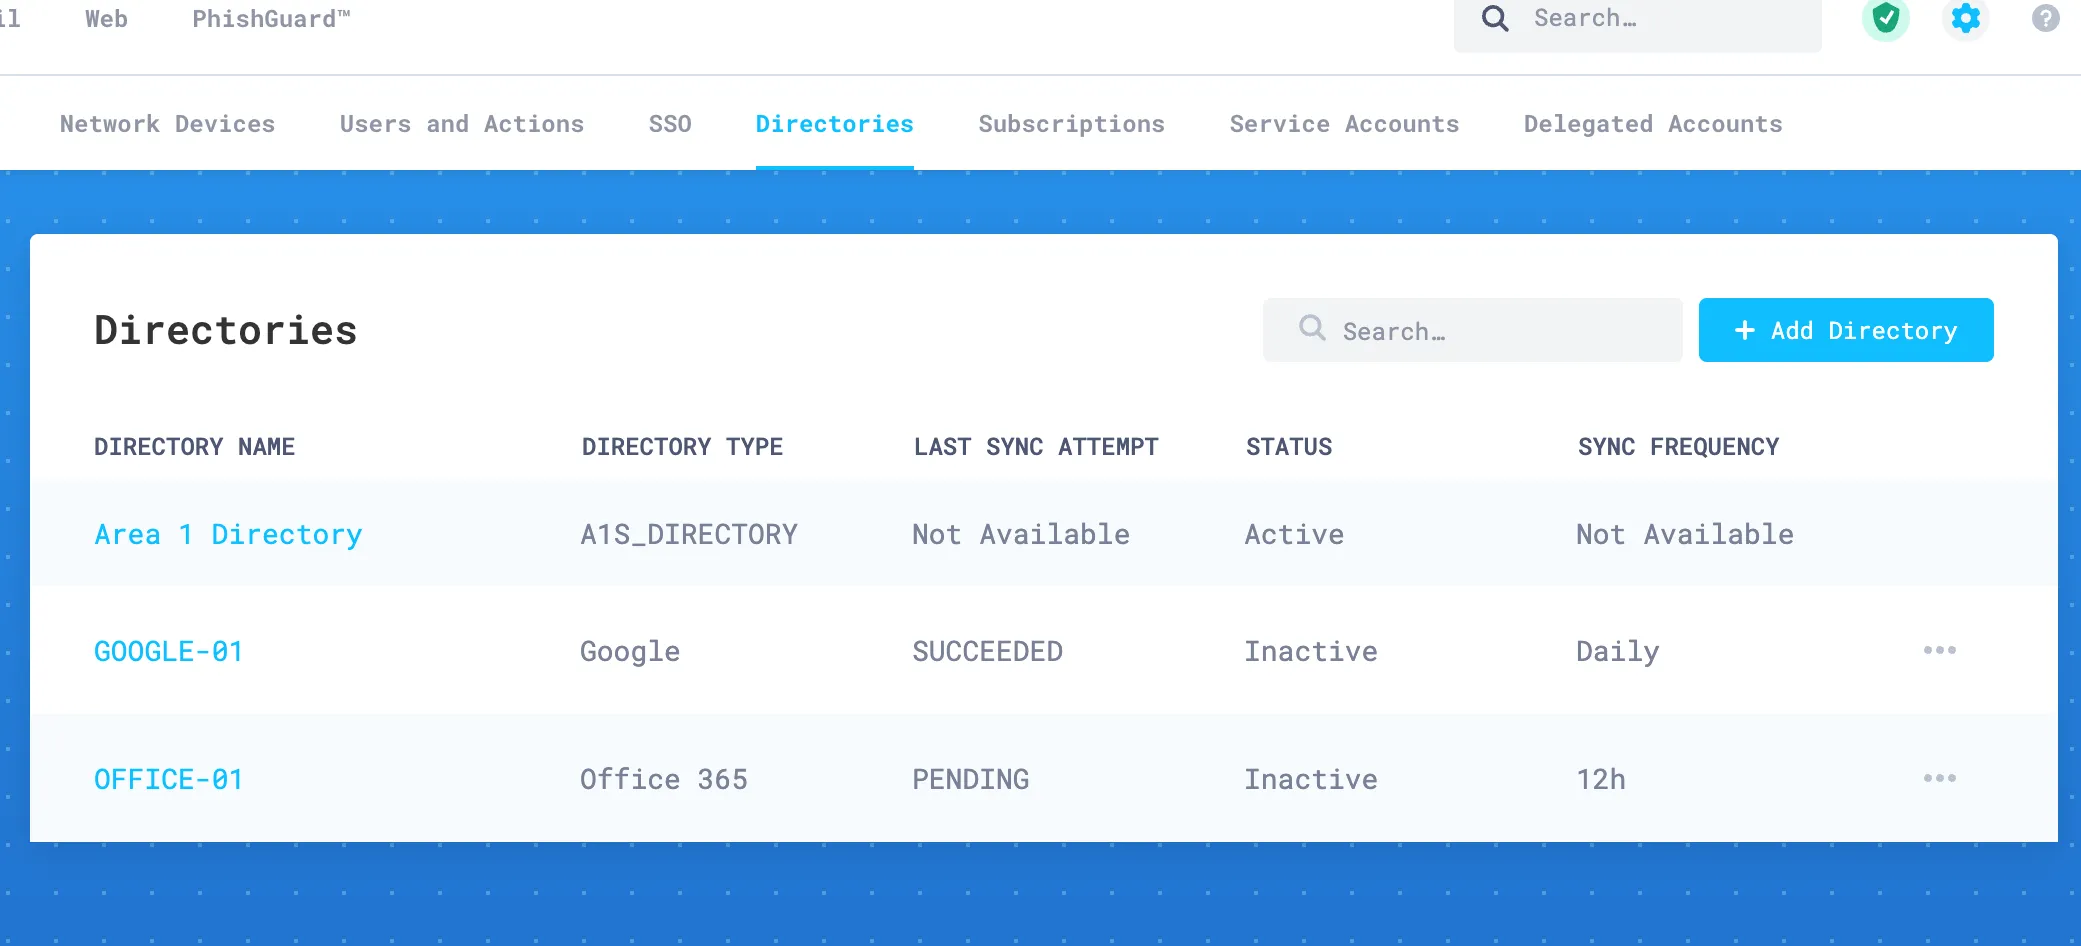The width and height of the screenshot is (2081, 946).
Task: Click the search magnifier inside Directories panel
Action: coord(1311,330)
